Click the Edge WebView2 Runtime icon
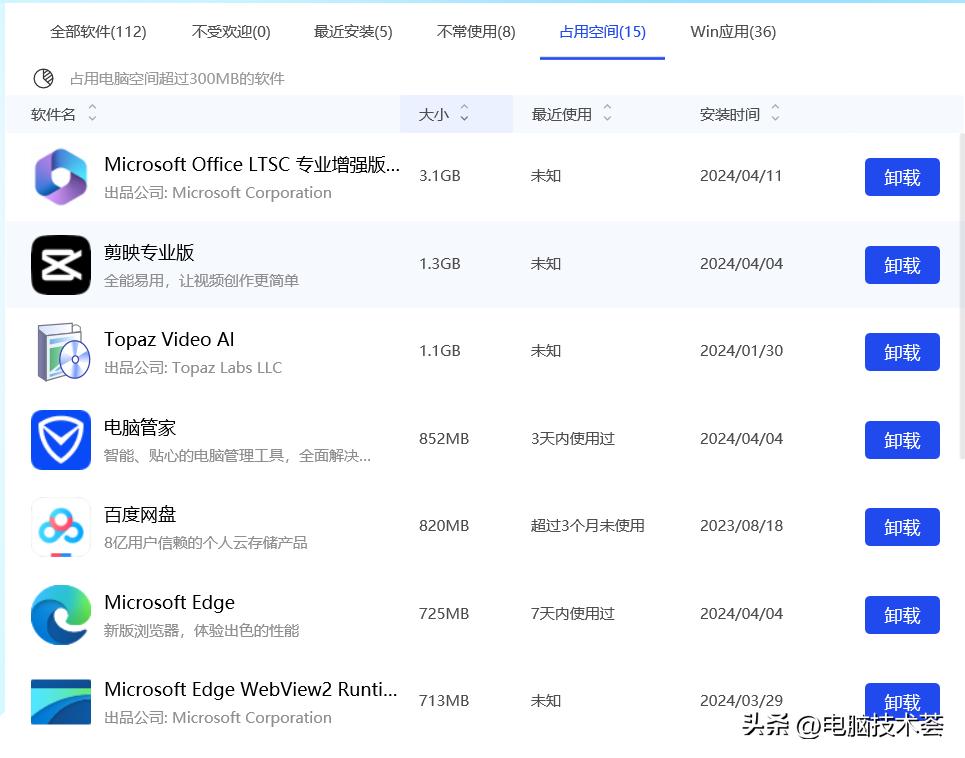 click(61, 702)
